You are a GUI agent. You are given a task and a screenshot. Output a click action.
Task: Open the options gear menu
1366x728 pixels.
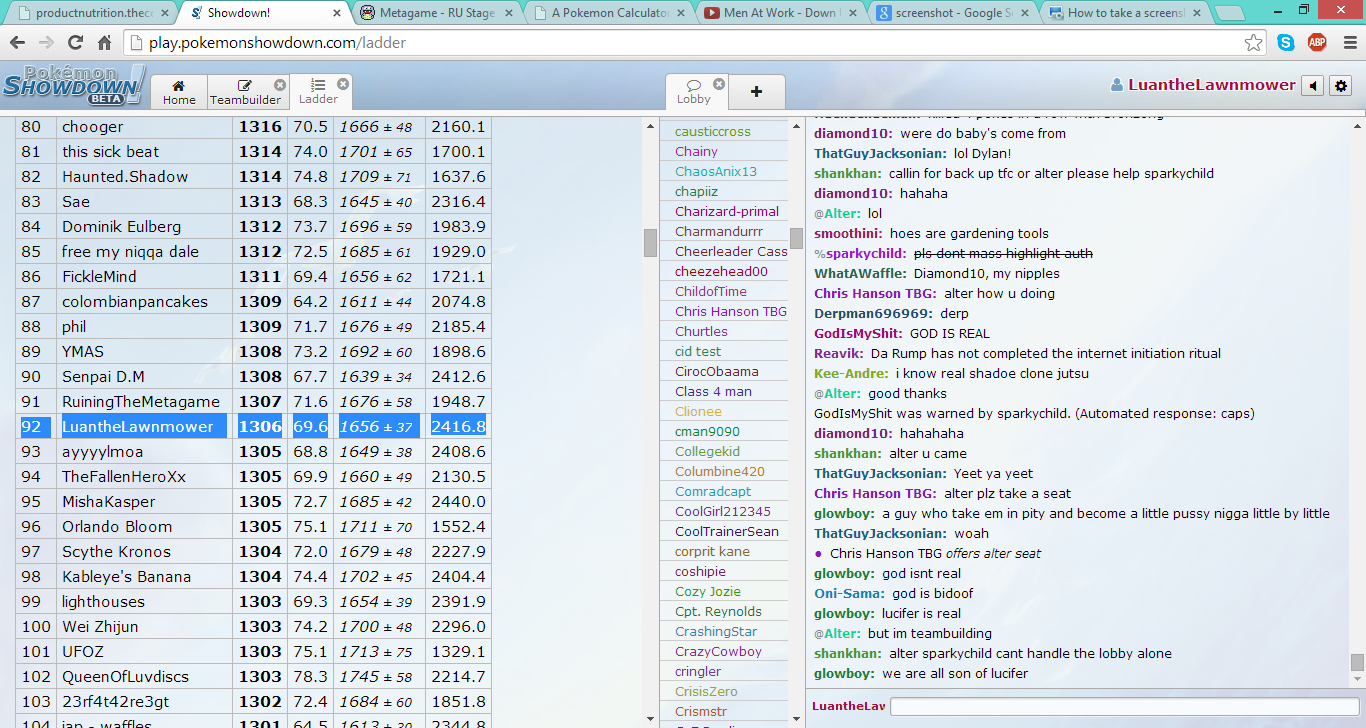tap(1341, 86)
